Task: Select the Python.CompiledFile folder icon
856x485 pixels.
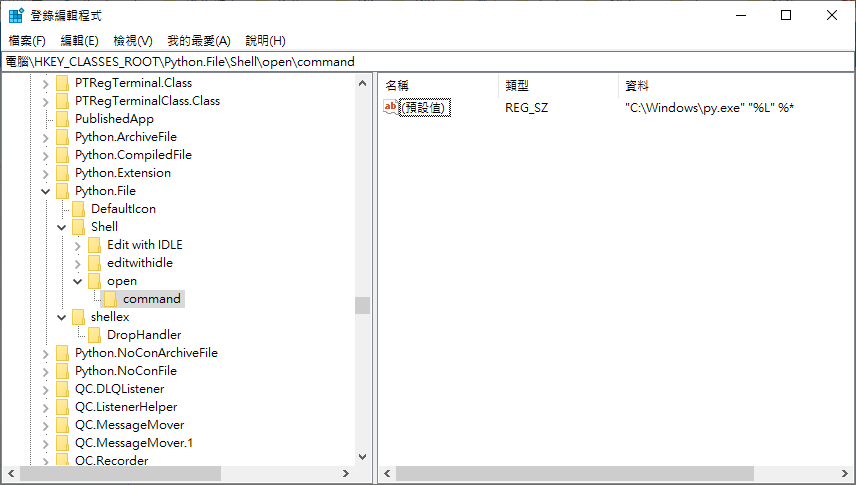Action: pos(63,155)
